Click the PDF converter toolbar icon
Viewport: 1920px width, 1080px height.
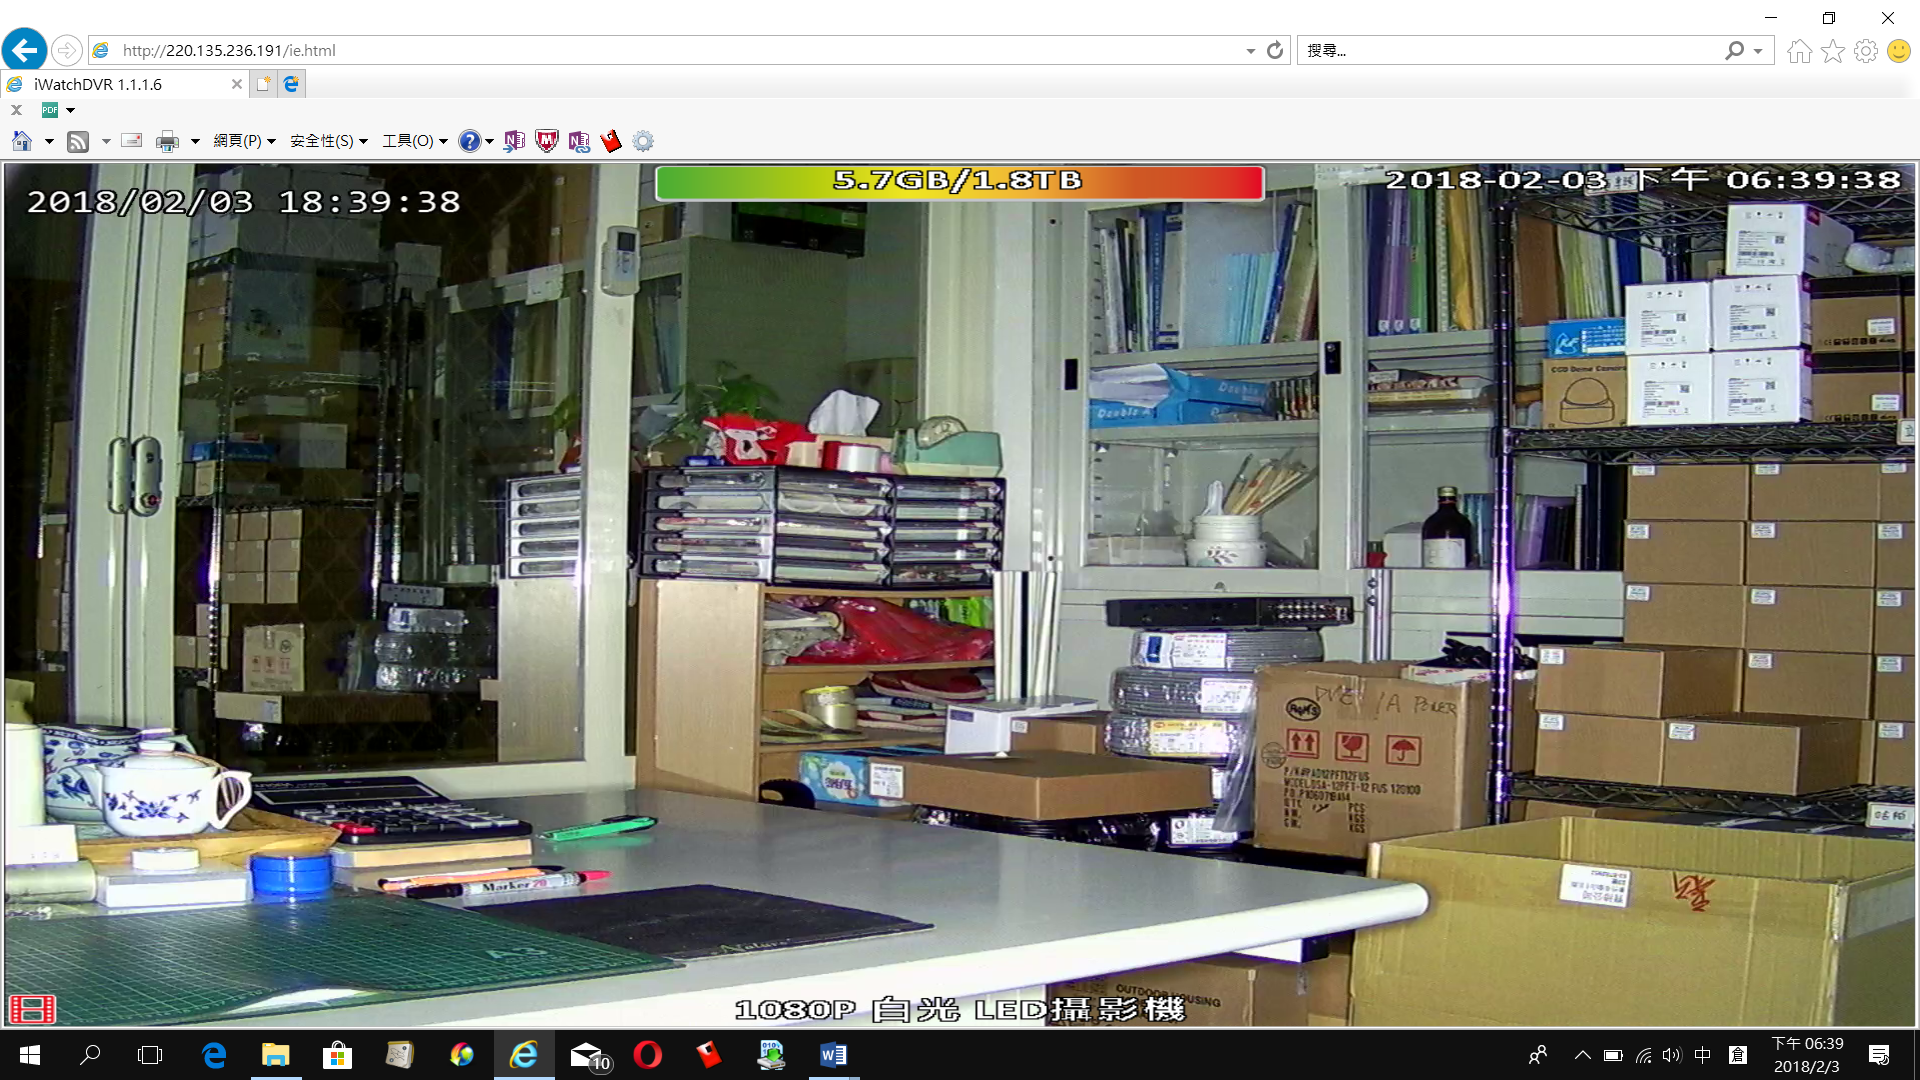(50, 110)
